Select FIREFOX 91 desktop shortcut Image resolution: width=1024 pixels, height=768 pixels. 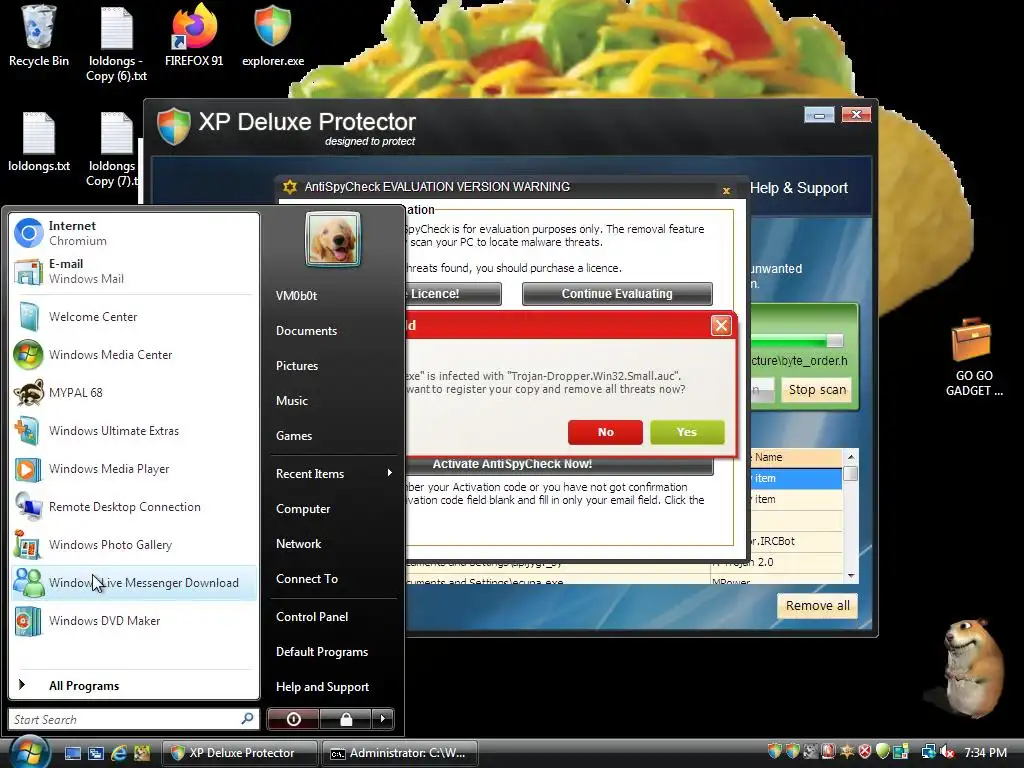coord(194,36)
